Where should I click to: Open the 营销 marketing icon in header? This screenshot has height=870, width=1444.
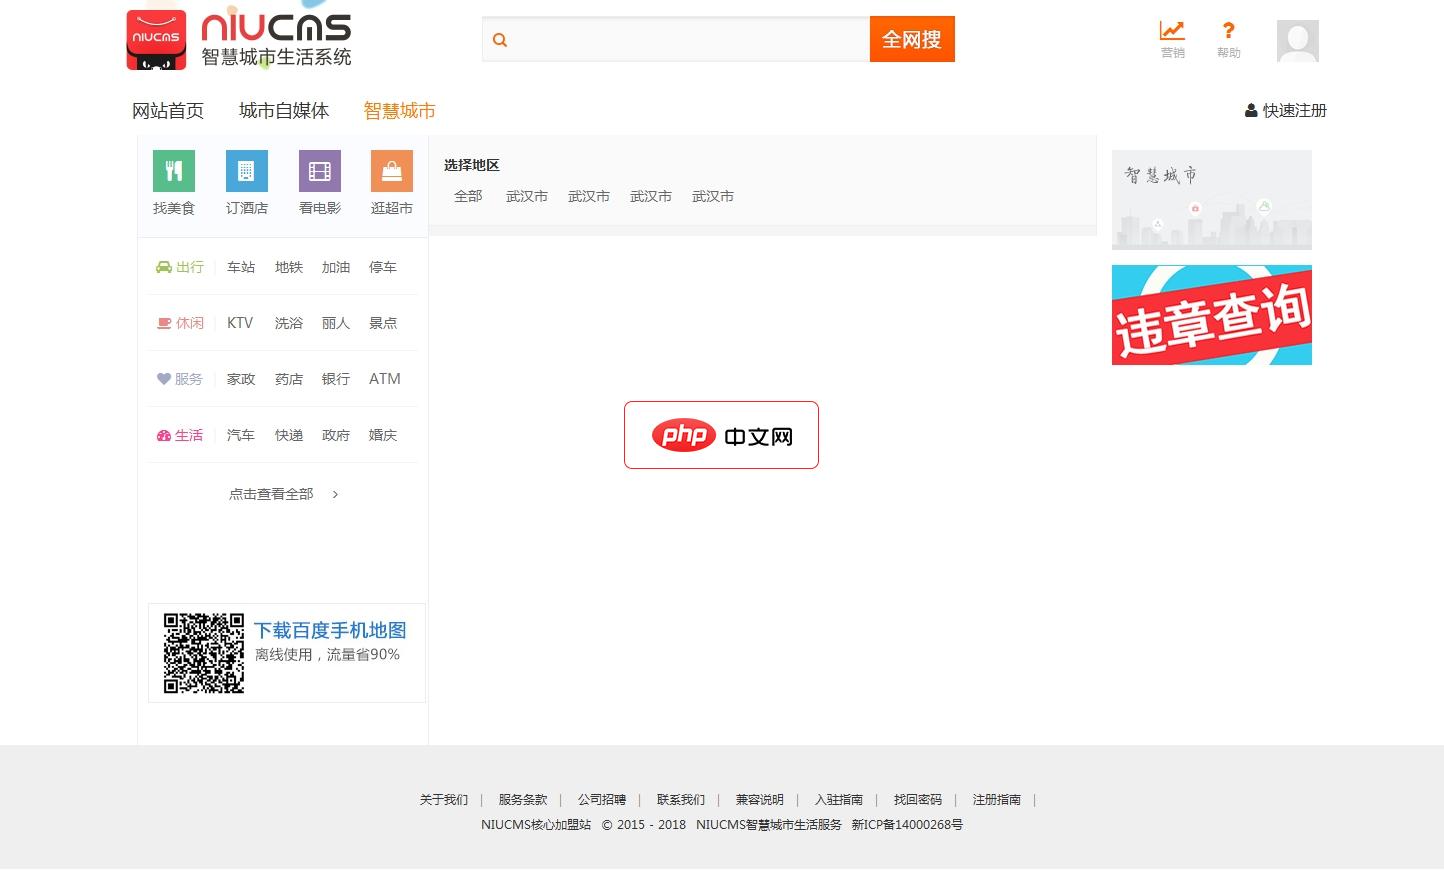pos(1172,38)
